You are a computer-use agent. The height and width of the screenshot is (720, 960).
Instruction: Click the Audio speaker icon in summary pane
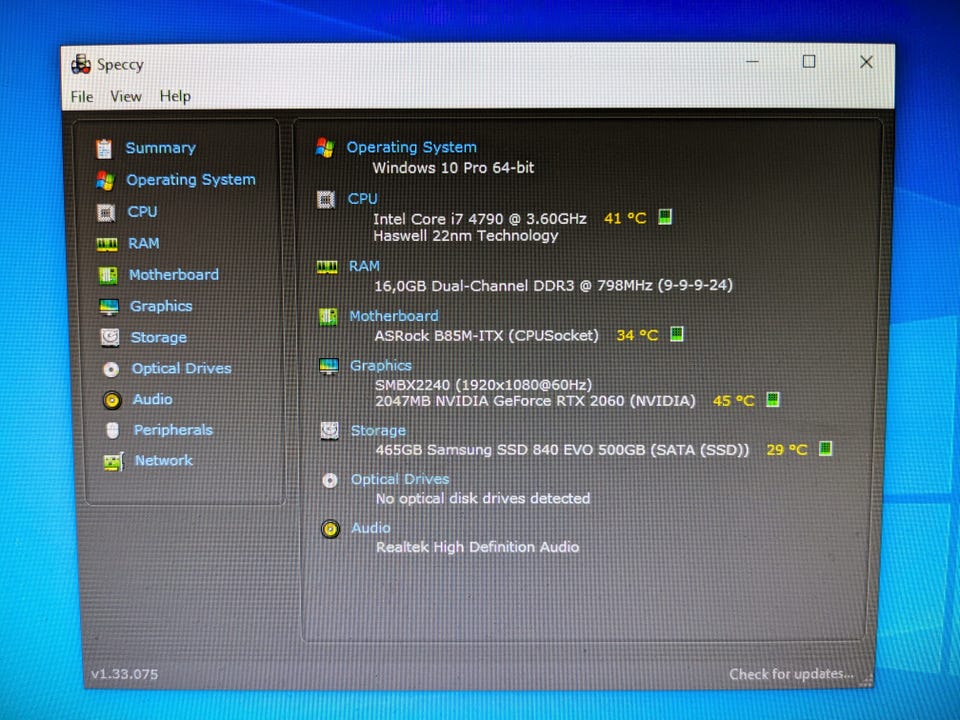click(331, 528)
